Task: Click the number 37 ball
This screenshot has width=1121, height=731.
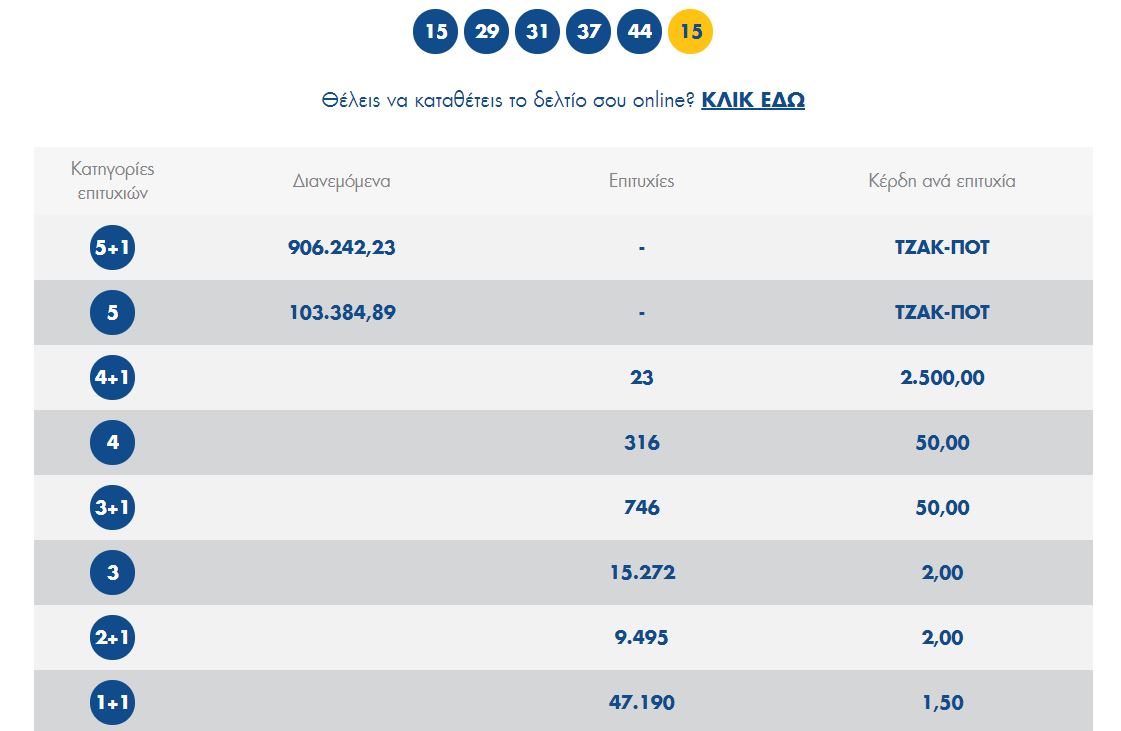Action: [589, 32]
